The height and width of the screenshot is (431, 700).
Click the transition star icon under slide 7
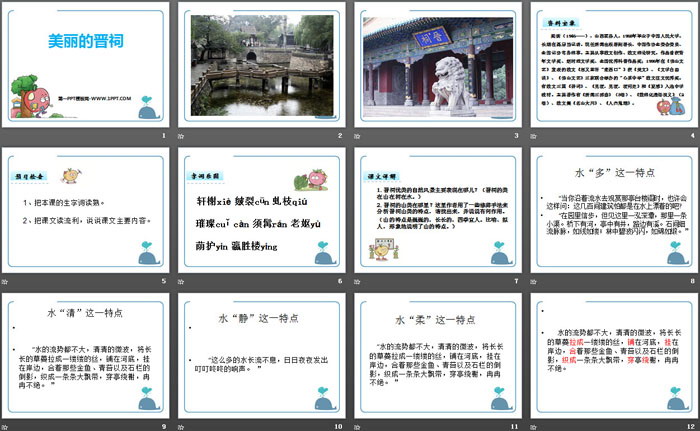pos(358,283)
